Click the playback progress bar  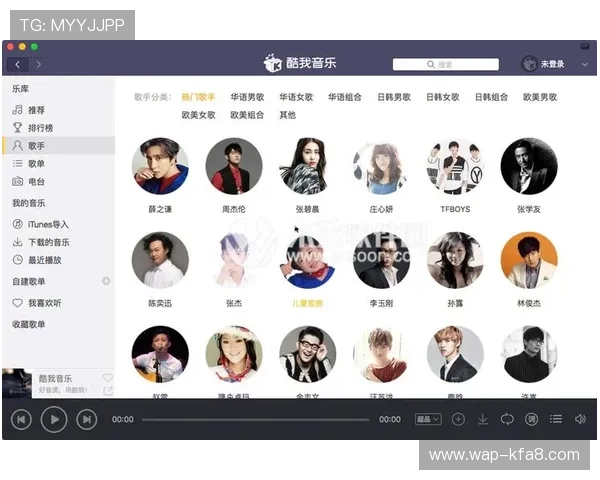[x=256, y=420]
